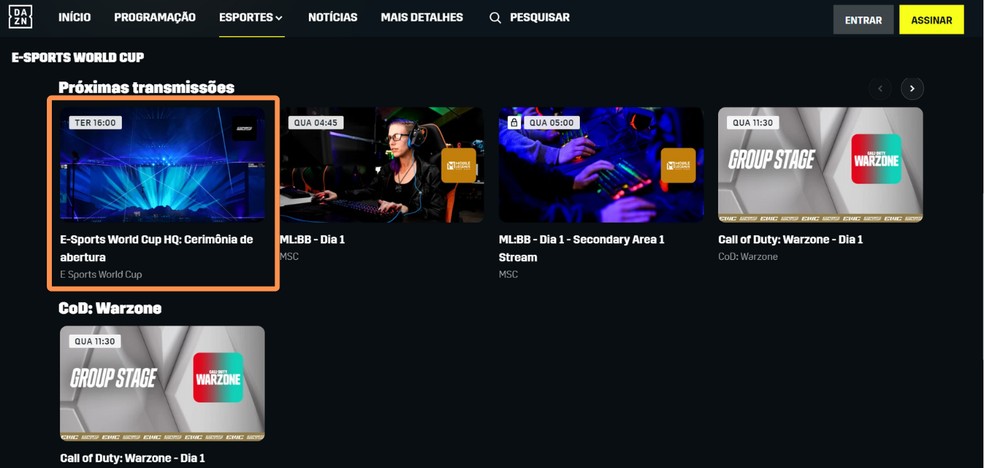
Task: Click 'TER 16:00' time badge
Action: 95,122
